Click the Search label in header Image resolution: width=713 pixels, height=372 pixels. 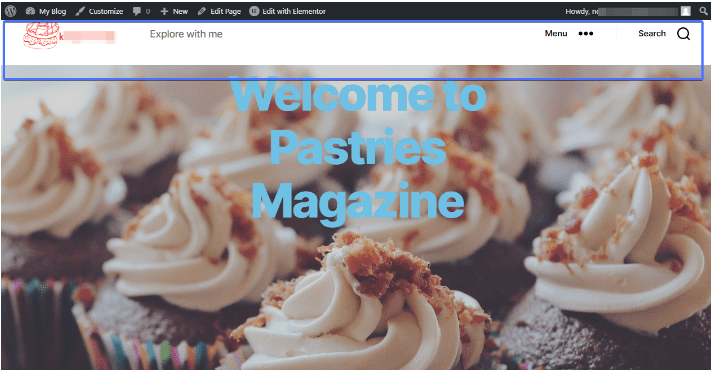coord(652,33)
